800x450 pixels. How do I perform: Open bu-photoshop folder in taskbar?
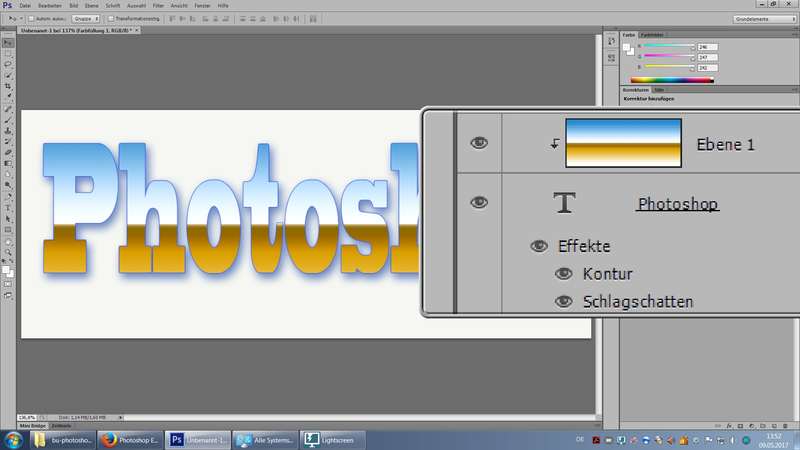tap(63, 440)
